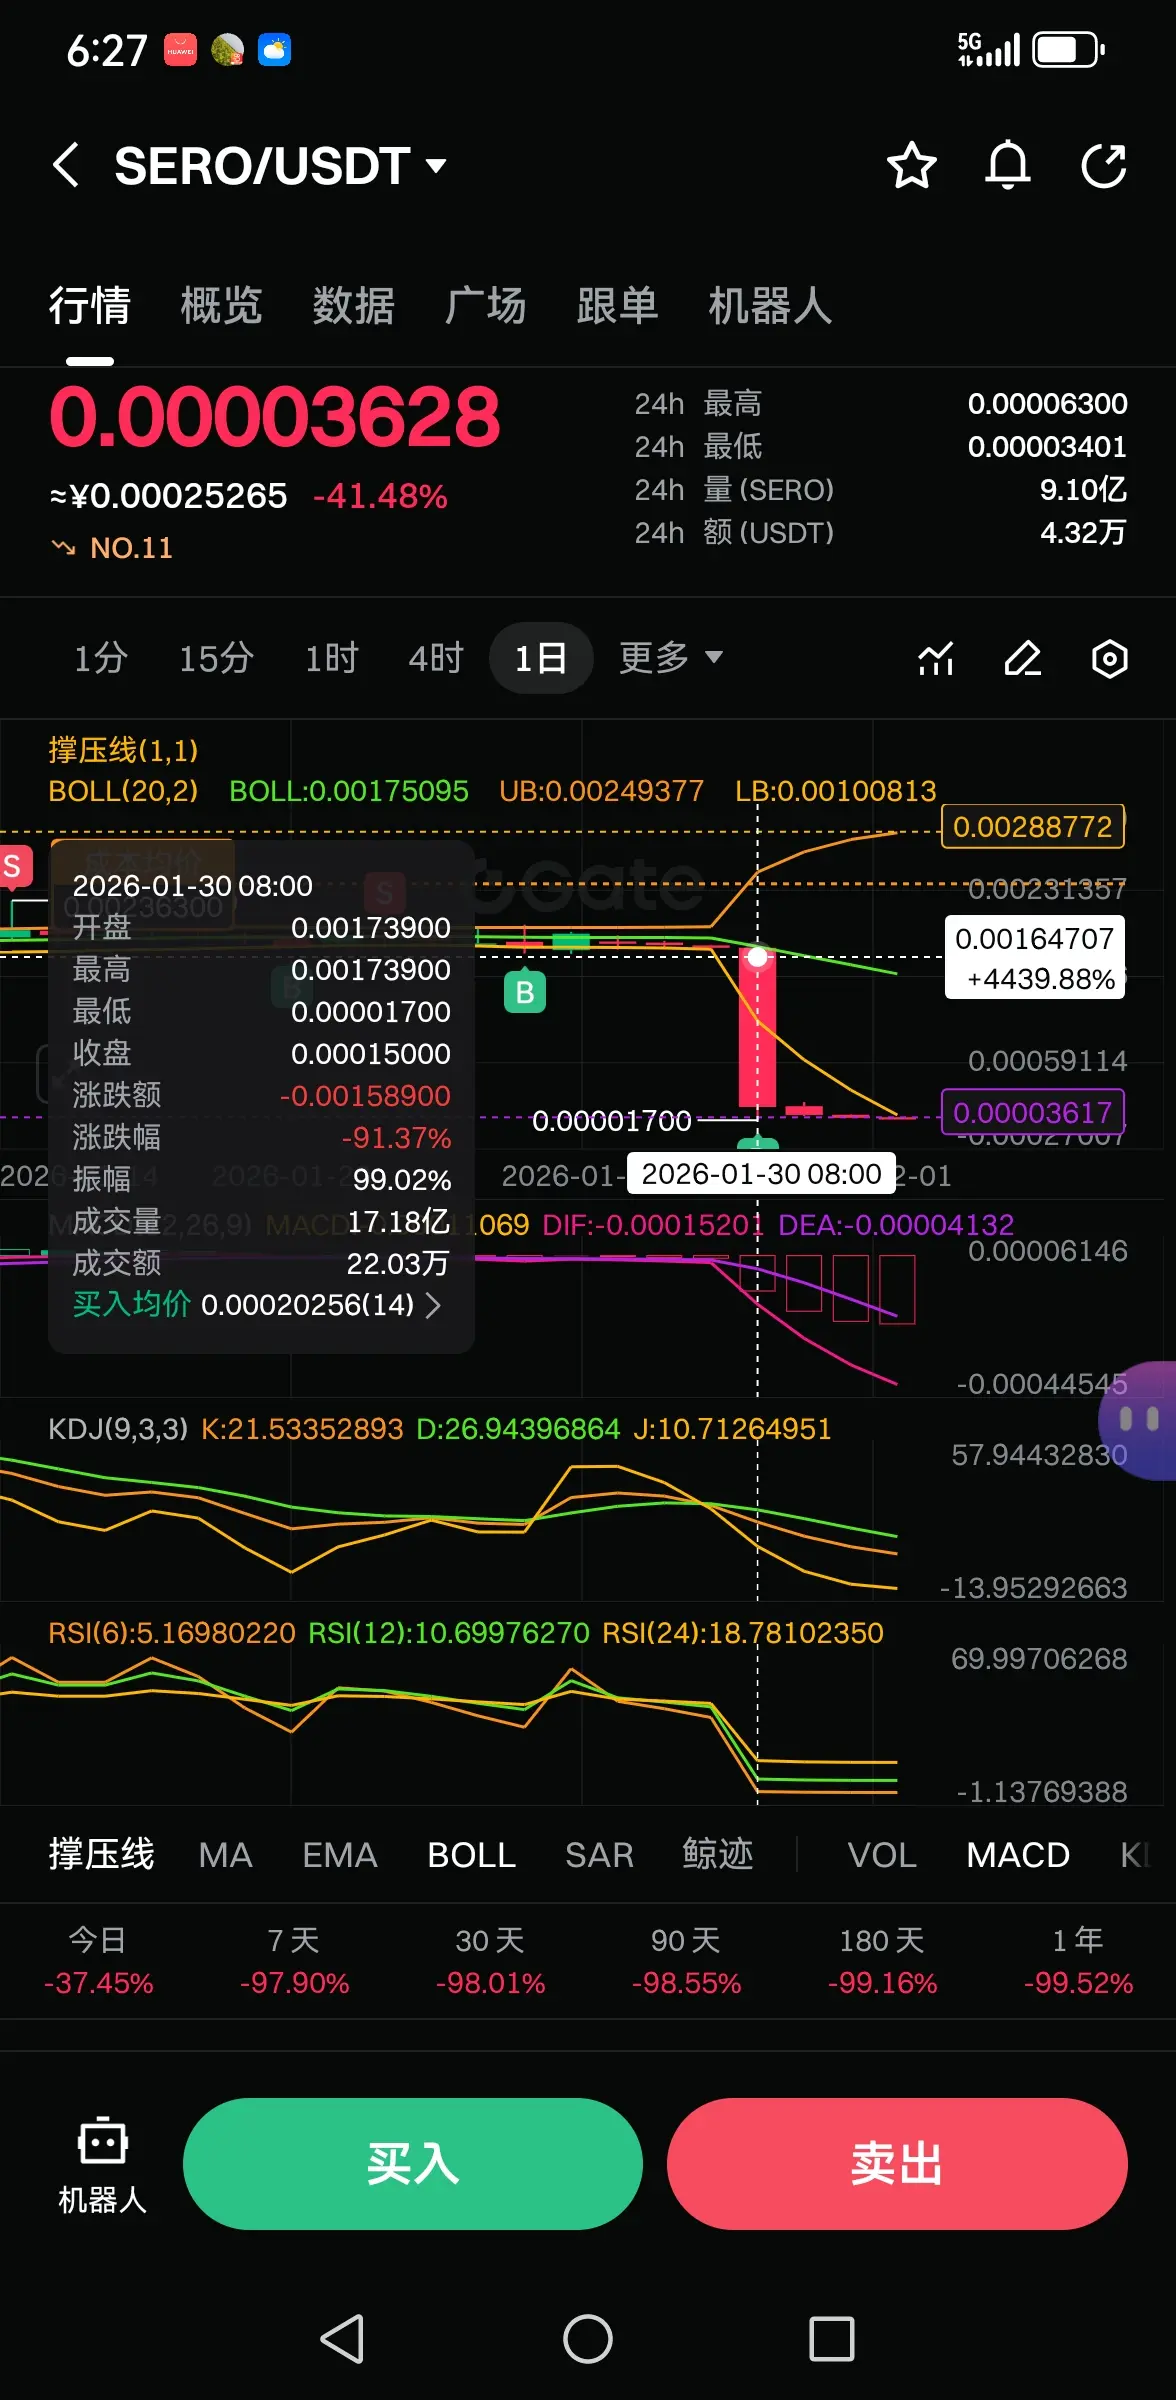Image resolution: width=1176 pixels, height=2400 pixels.
Task: Tap the red 卖出 button
Action: pyautogui.click(x=897, y=2164)
